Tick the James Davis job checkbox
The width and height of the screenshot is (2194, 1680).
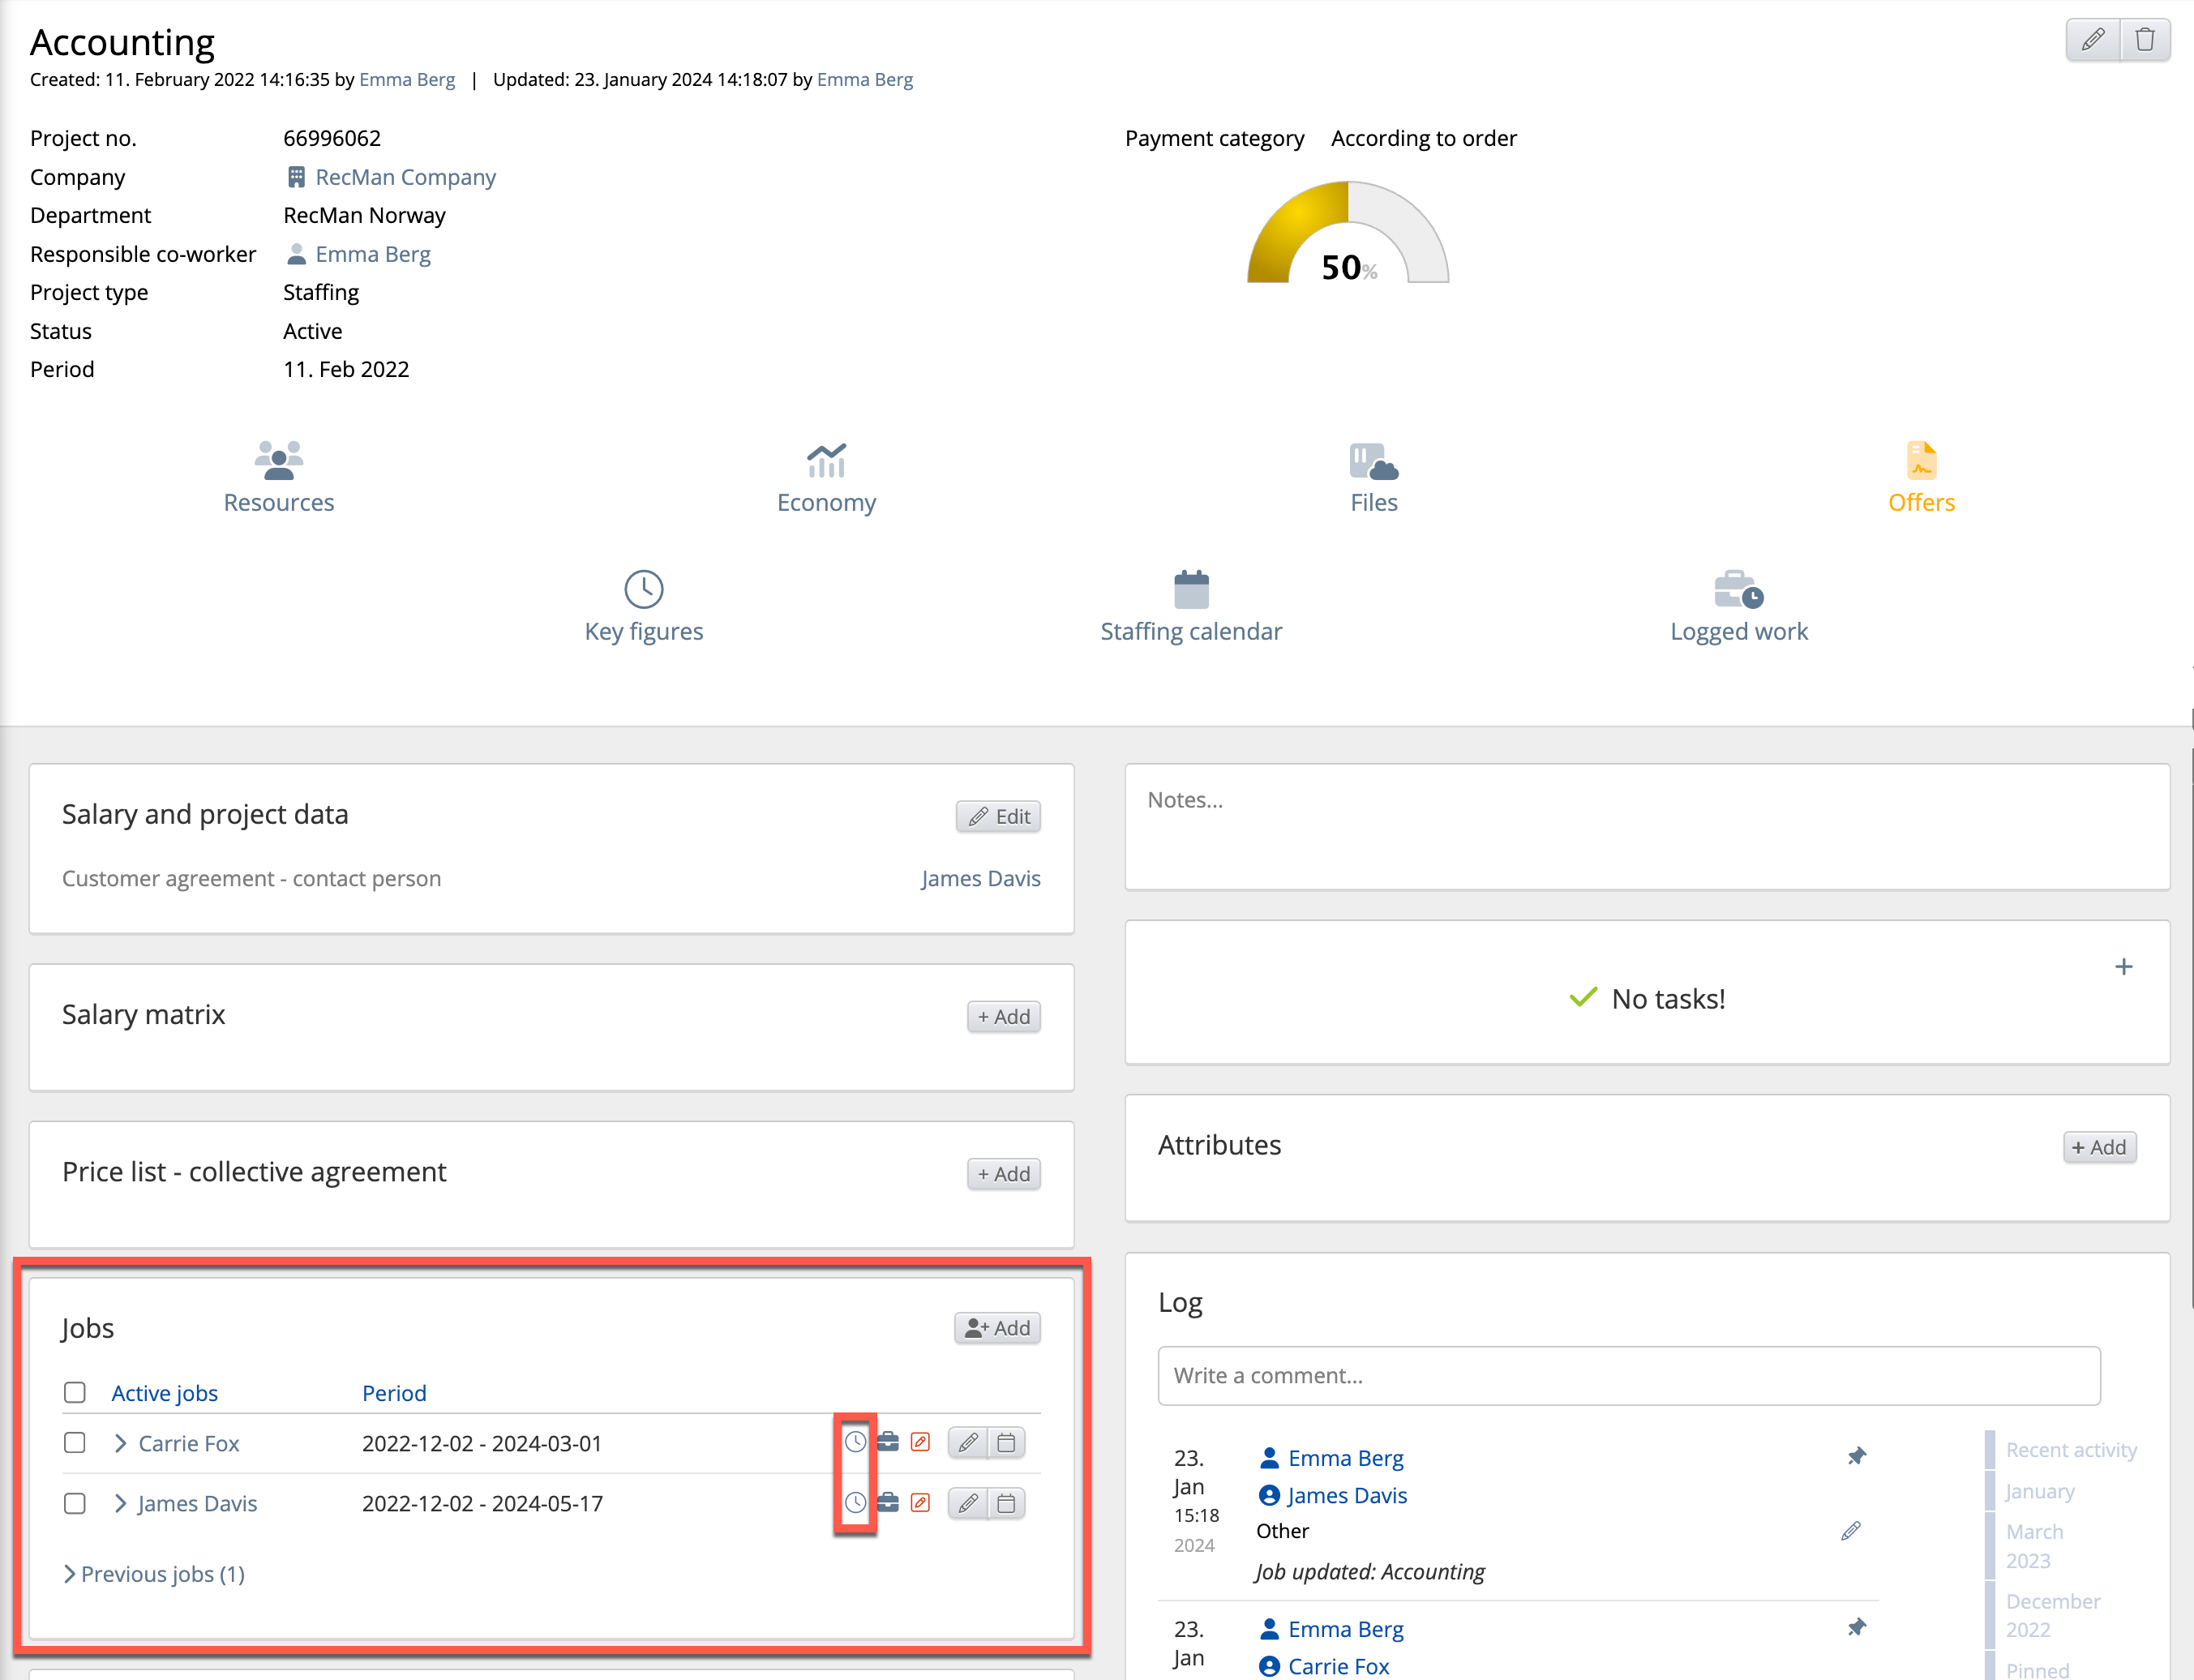point(75,1503)
